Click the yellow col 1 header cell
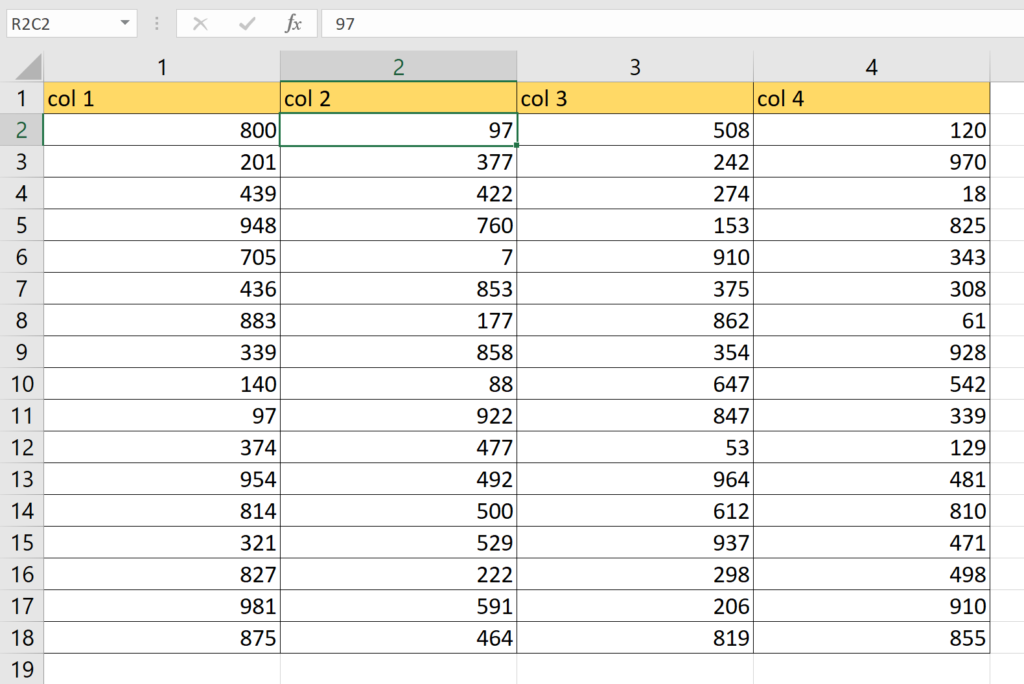Image resolution: width=1024 pixels, height=684 pixels. (160, 98)
